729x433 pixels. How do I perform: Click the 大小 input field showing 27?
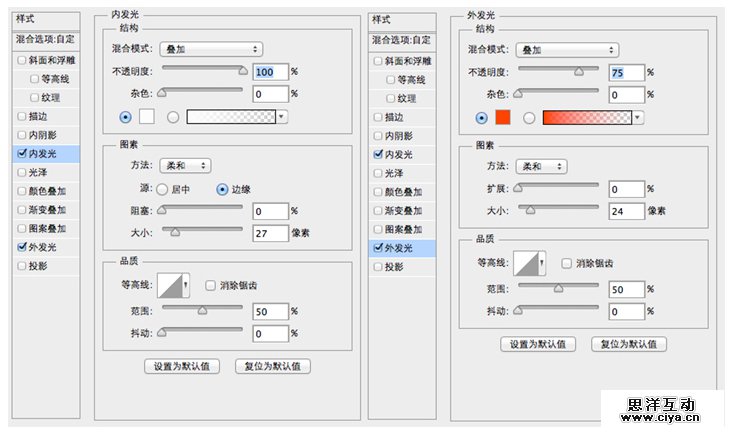point(270,235)
